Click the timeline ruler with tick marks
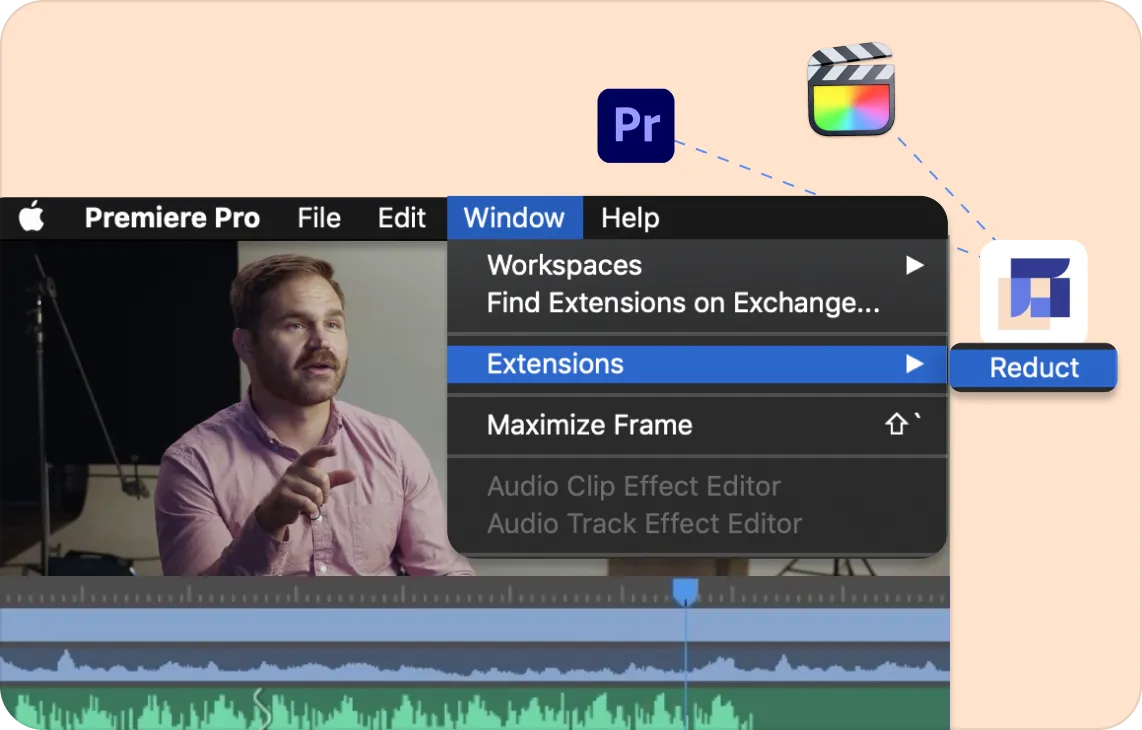The width and height of the screenshot is (1142, 730). 475,592
